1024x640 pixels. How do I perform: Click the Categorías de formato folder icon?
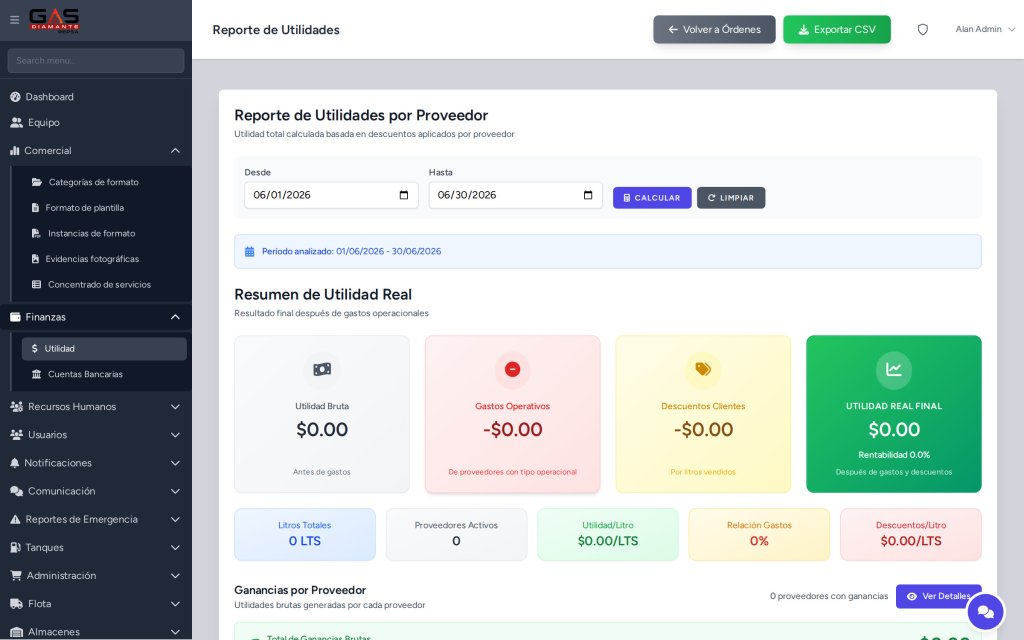[37, 182]
